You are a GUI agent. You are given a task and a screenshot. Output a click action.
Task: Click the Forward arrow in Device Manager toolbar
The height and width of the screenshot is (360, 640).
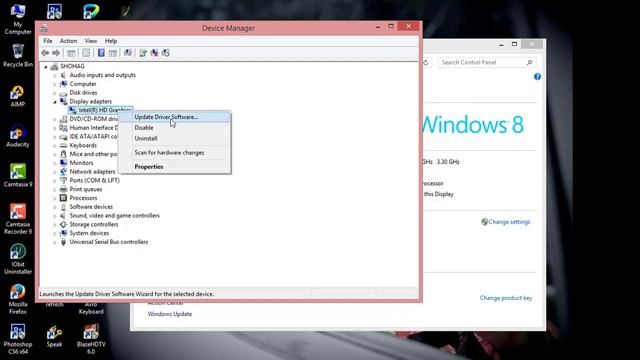[x=56, y=53]
